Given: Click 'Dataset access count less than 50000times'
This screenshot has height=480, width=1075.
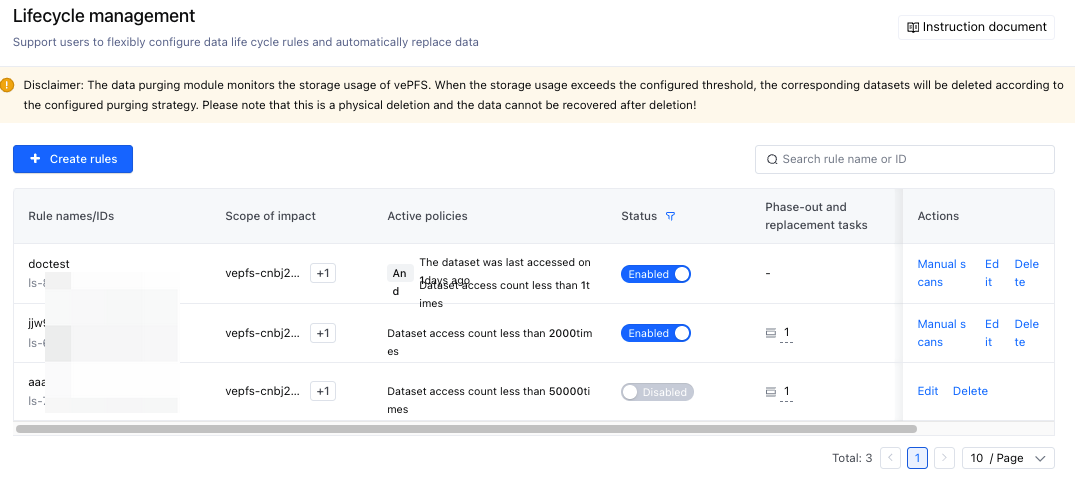Looking at the screenshot, I should 490,401.
